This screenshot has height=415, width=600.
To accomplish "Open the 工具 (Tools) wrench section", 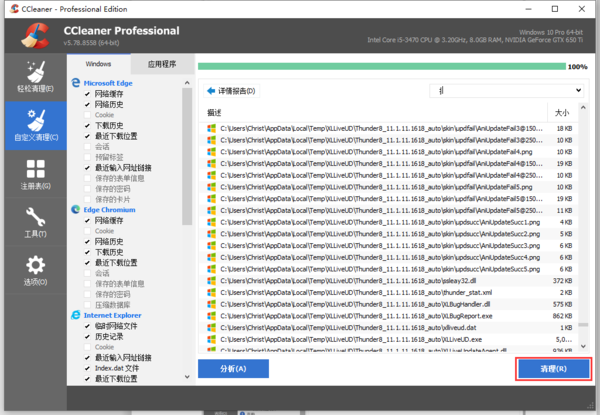I will tap(33, 225).
